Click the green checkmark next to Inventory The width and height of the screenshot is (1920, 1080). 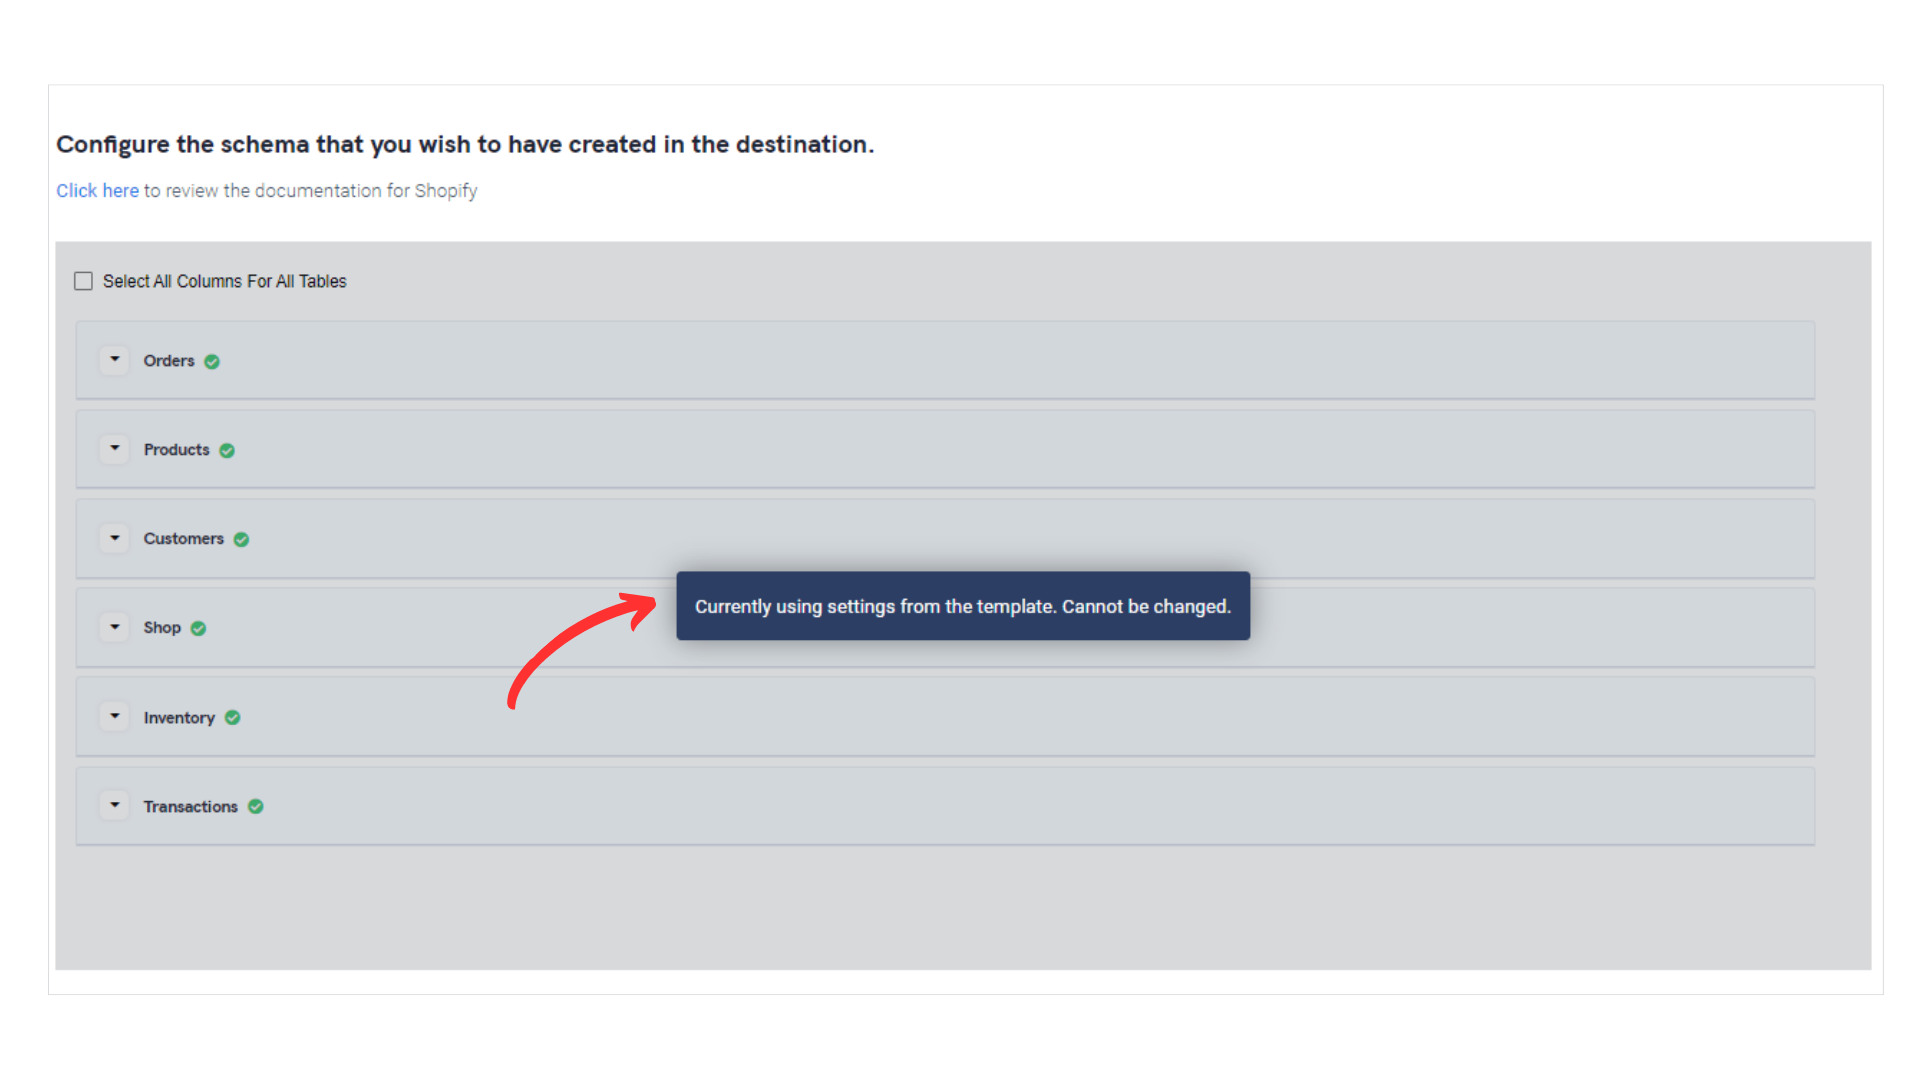[x=233, y=718]
